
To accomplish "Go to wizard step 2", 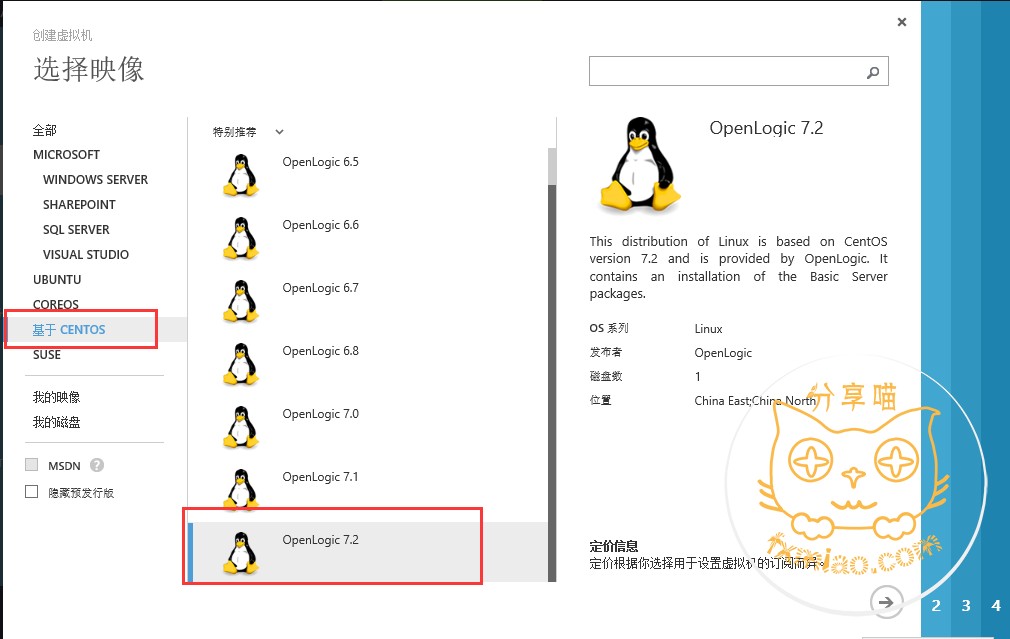I will (x=936, y=606).
